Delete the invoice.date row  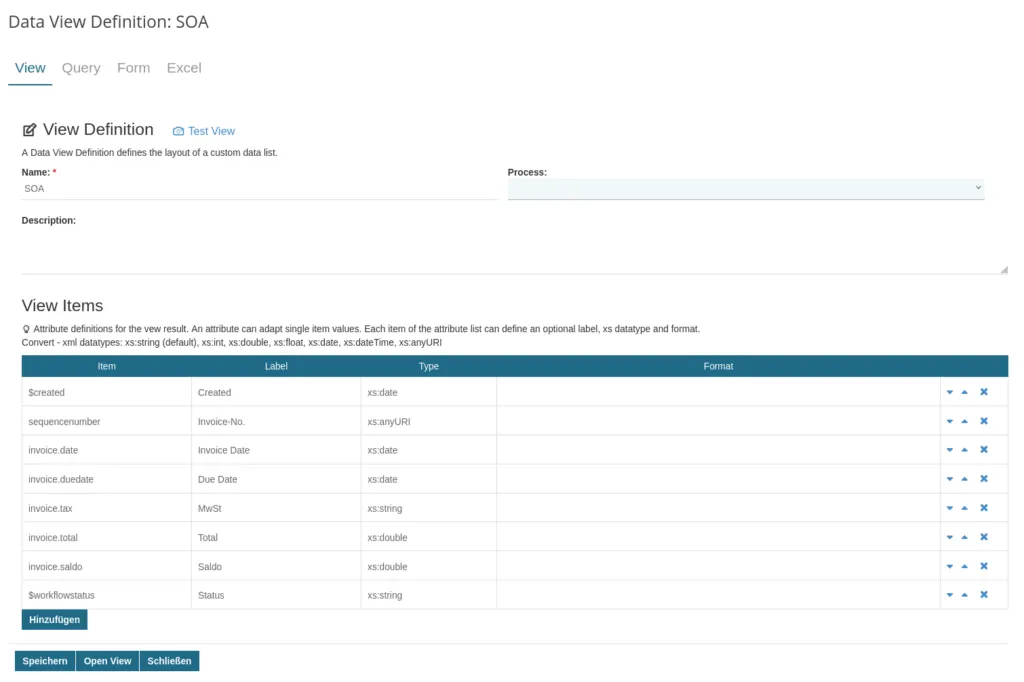point(983,450)
